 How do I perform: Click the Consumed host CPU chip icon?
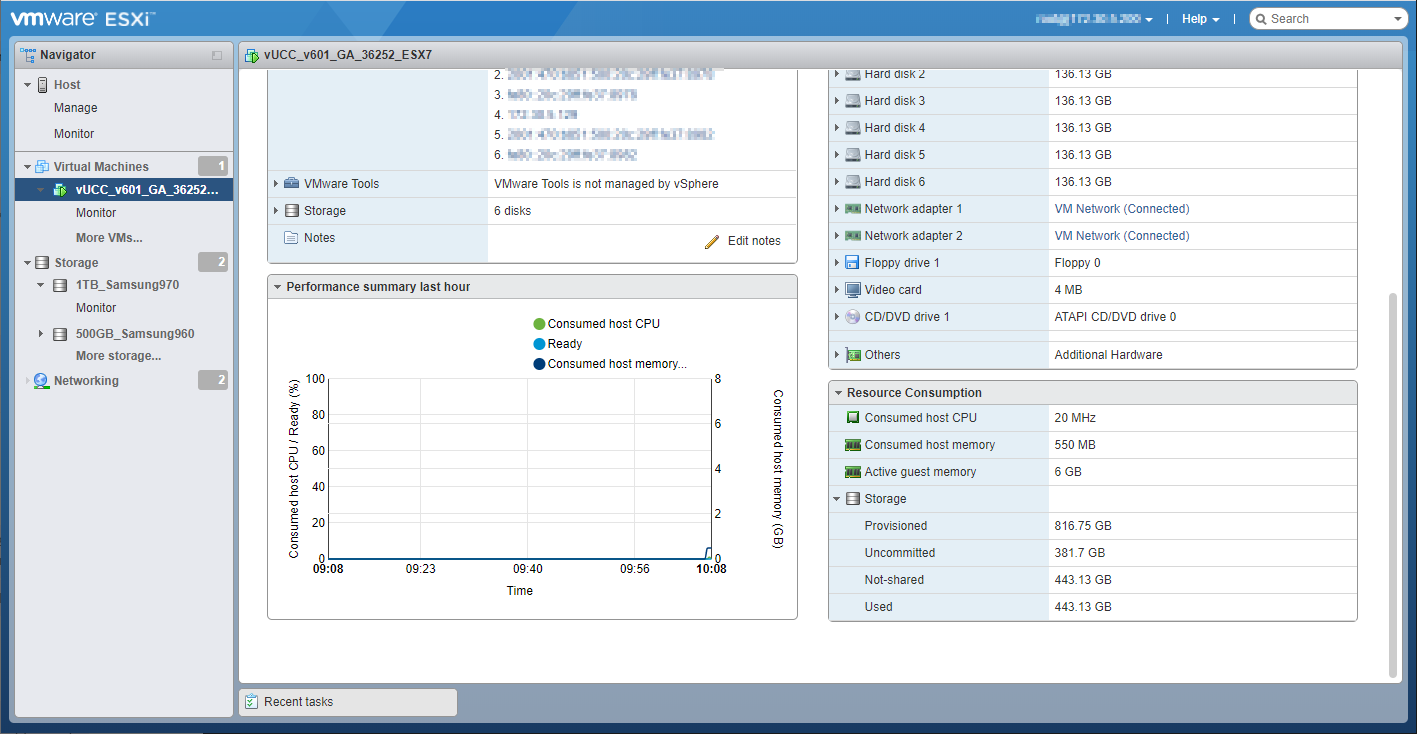[853, 418]
